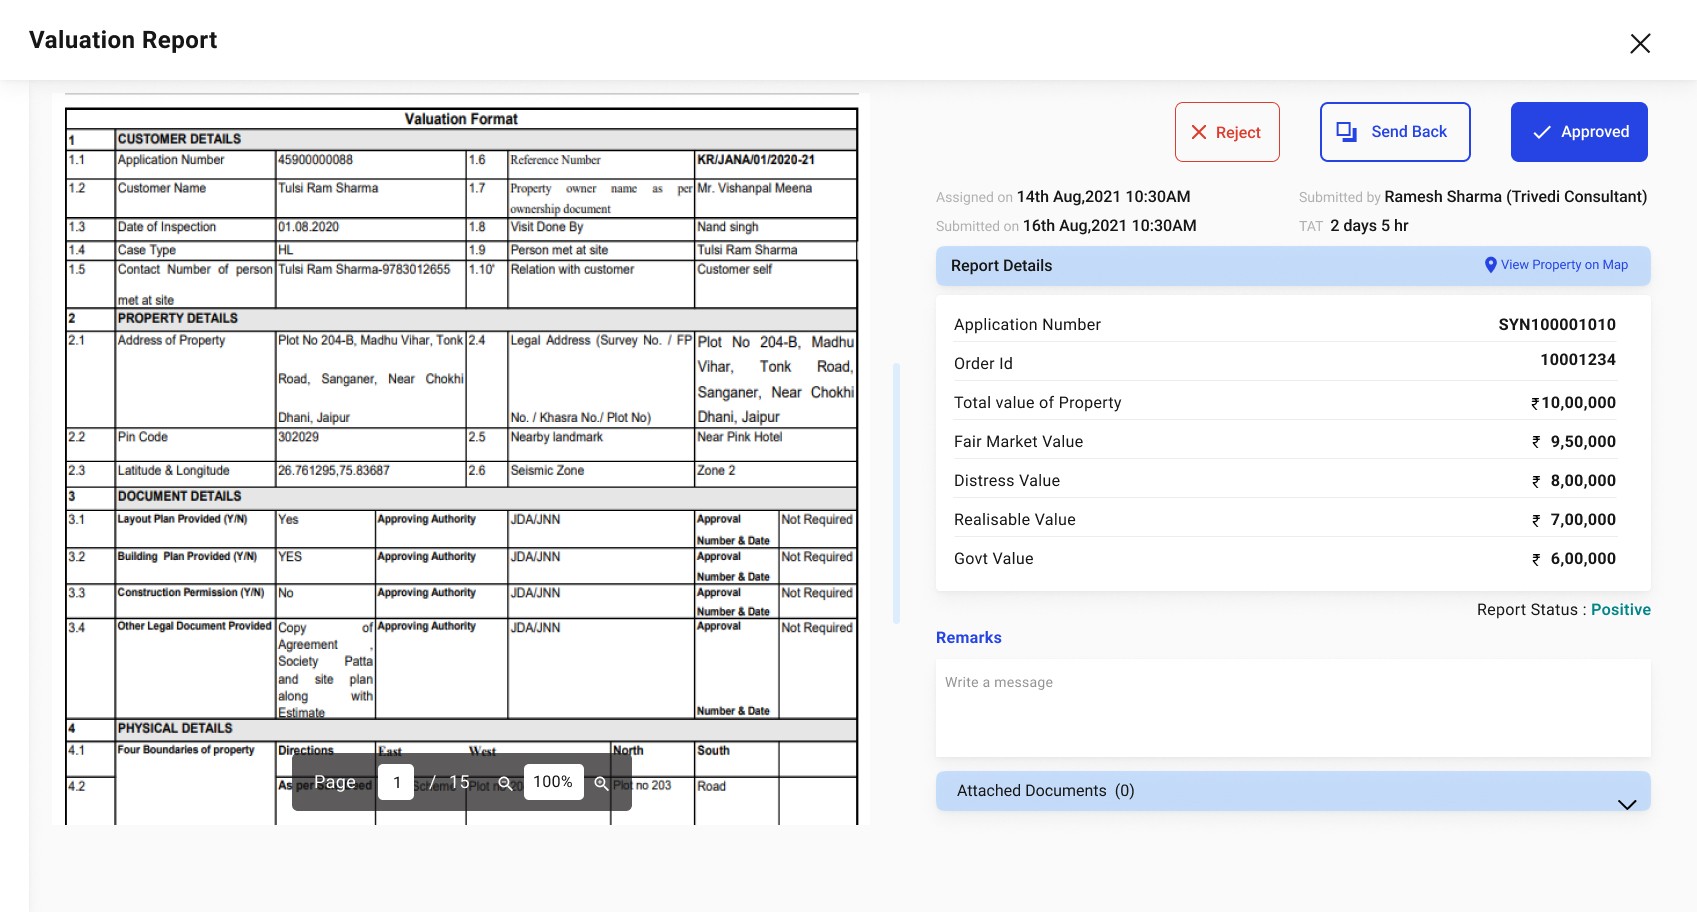Click pin code 302029 in document
The image size is (1697, 912).
pyautogui.click(x=298, y=437)
